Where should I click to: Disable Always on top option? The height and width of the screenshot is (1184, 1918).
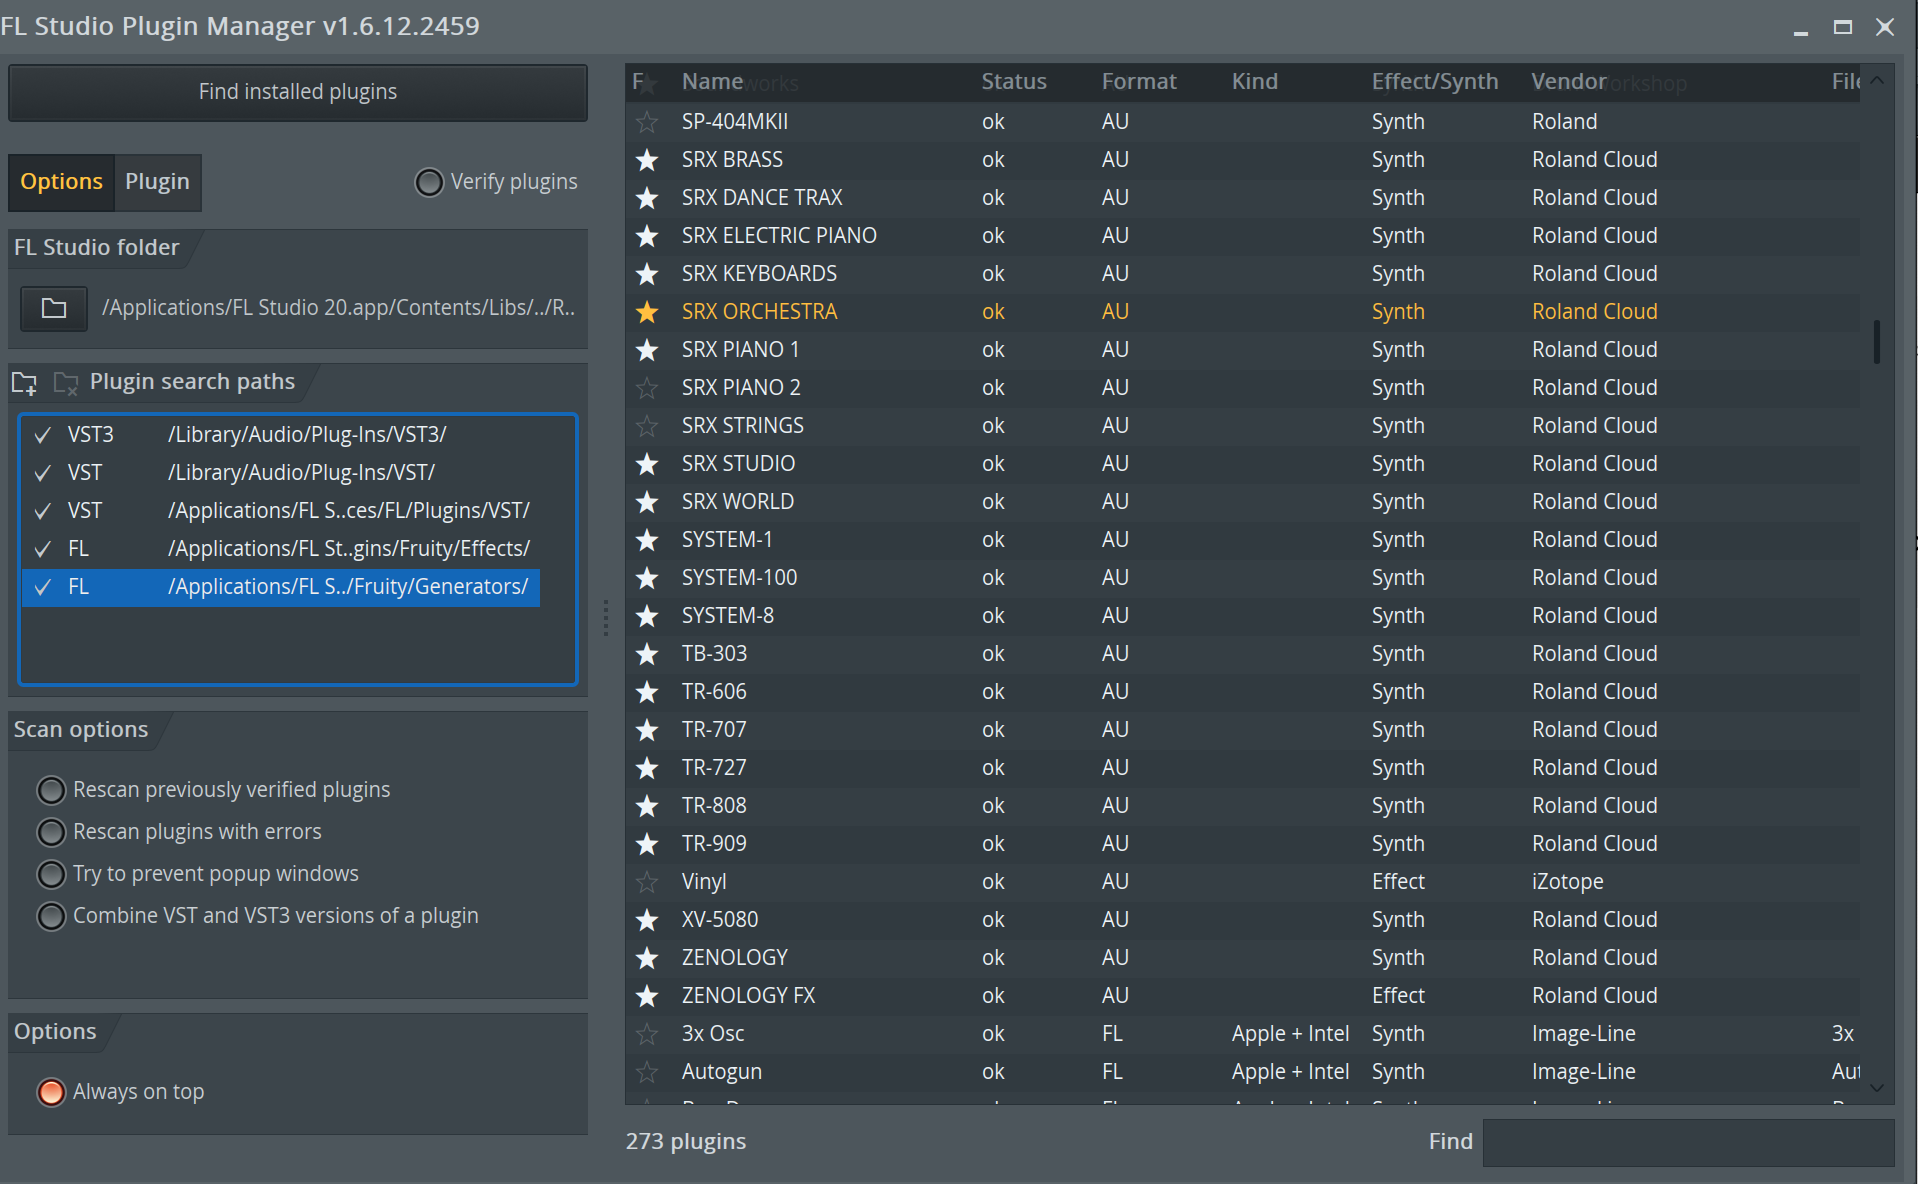pos(51,1092)
